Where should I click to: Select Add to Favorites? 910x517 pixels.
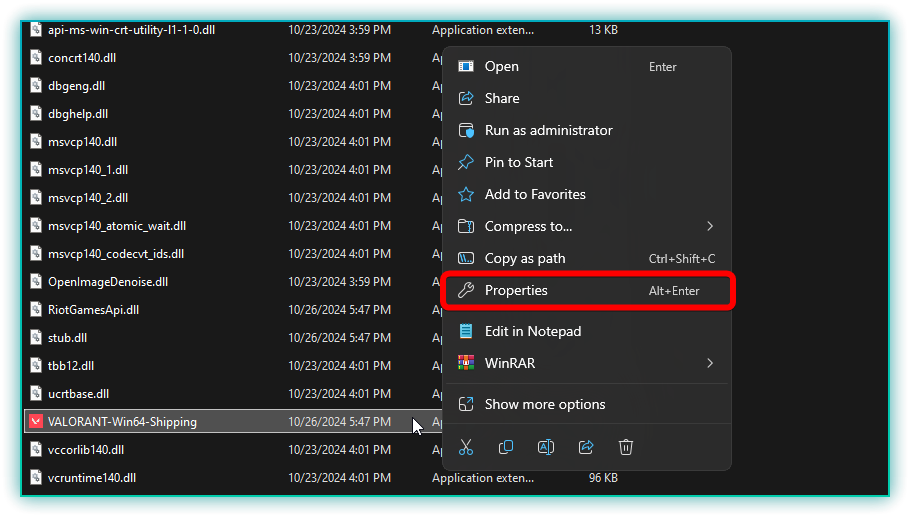586,194
